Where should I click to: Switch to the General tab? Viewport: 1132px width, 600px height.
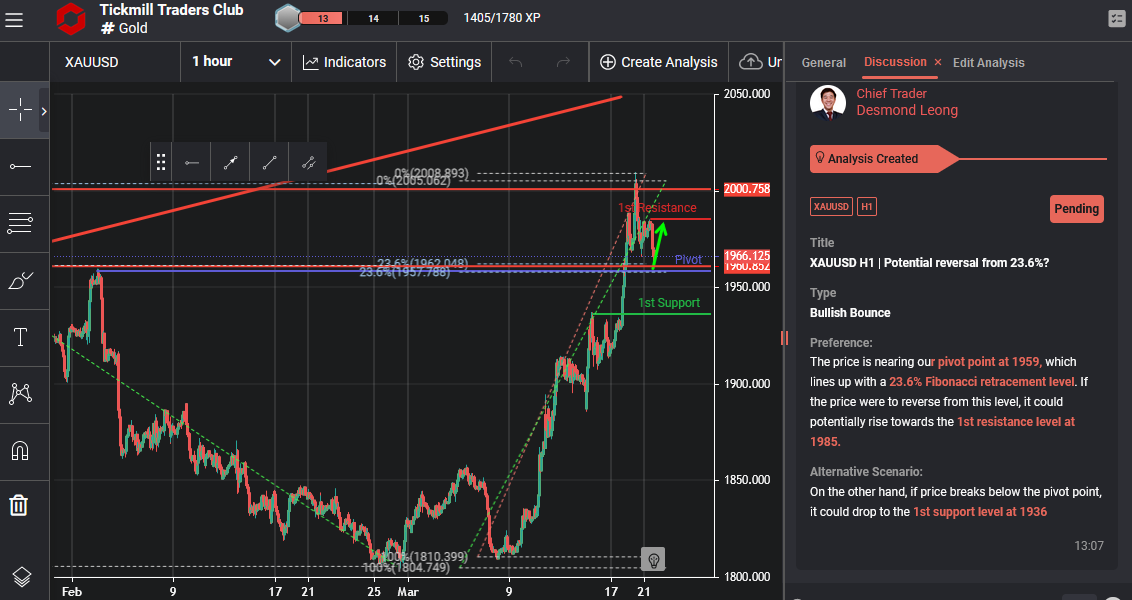click(x=824, y=63)
